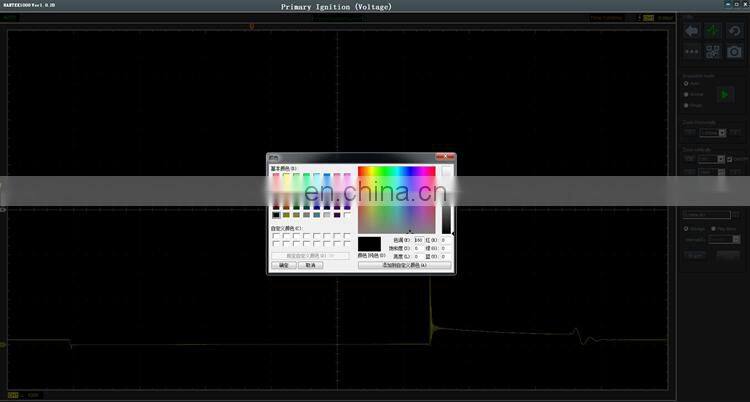This screenshot has height=402, width=750.
Task: Select the Normal acquisition mode radio button
Action: [x=685, y=94]
